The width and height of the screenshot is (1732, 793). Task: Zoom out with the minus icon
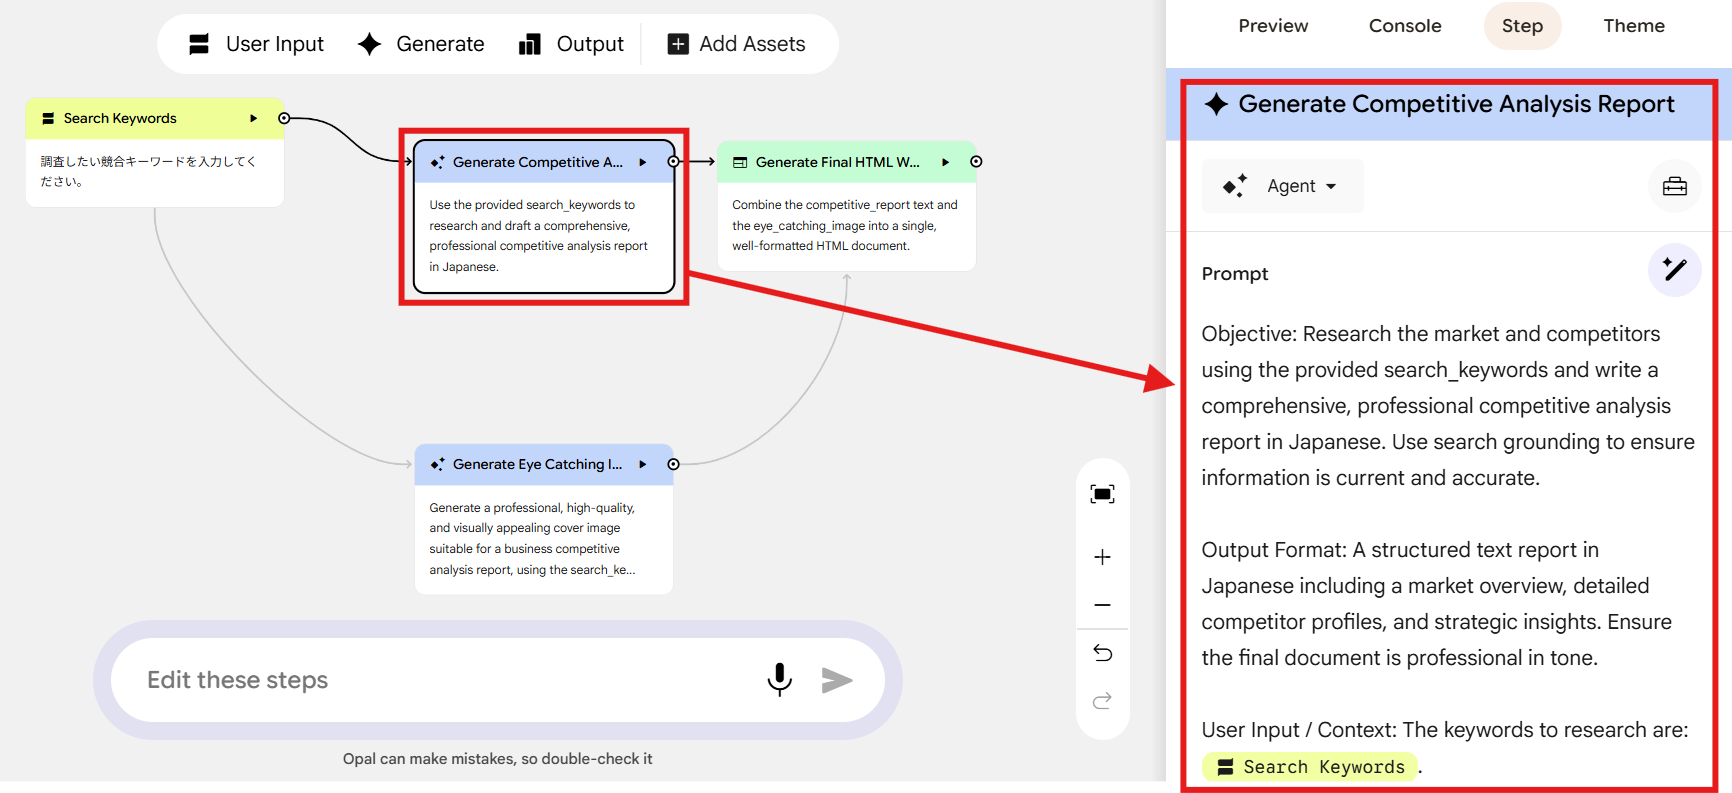(1102, 605)
